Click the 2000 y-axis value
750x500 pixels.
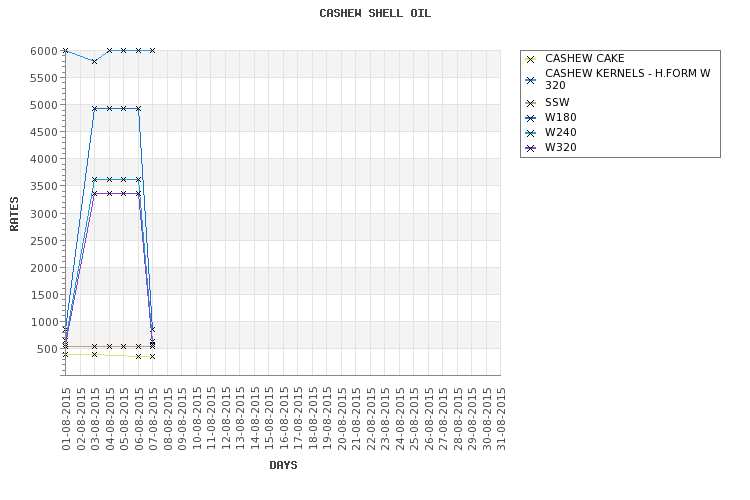(x=44, y=268)
